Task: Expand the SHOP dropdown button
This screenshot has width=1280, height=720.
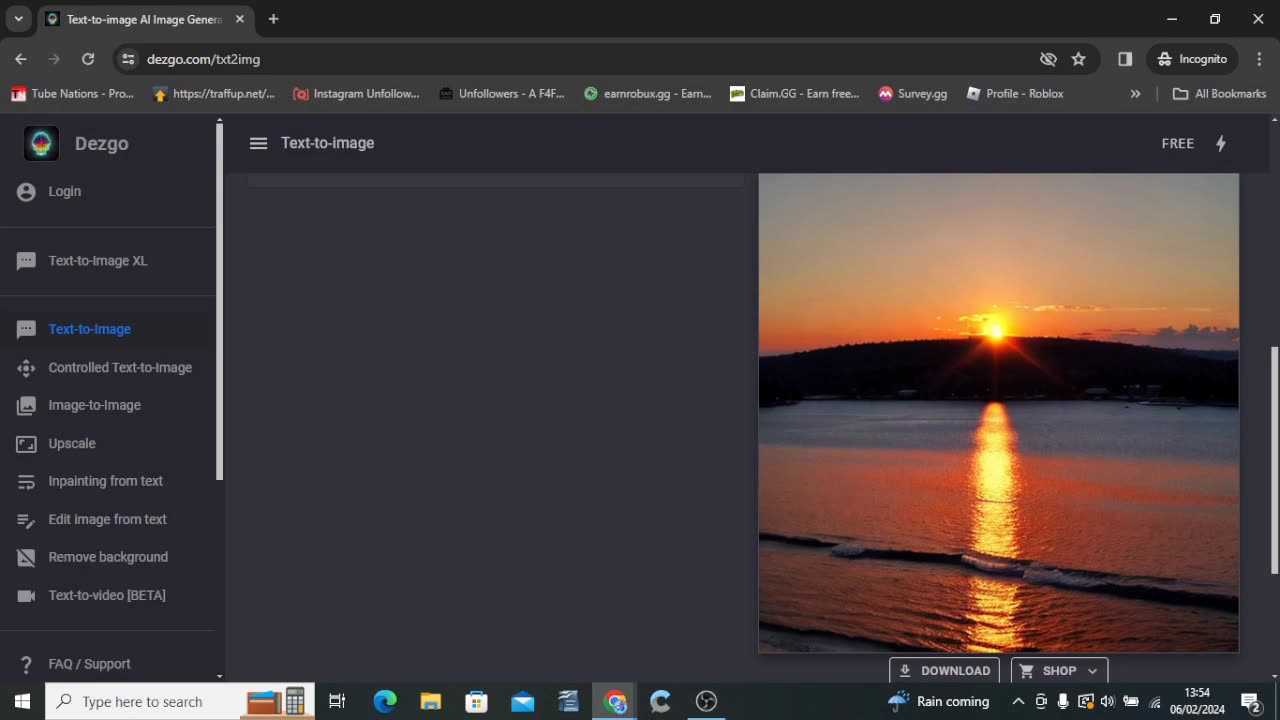Action: click(x=1059, y=671)
